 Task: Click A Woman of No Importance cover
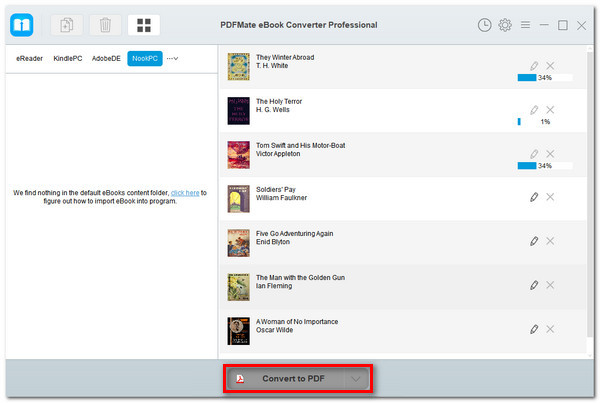point(238,331)
